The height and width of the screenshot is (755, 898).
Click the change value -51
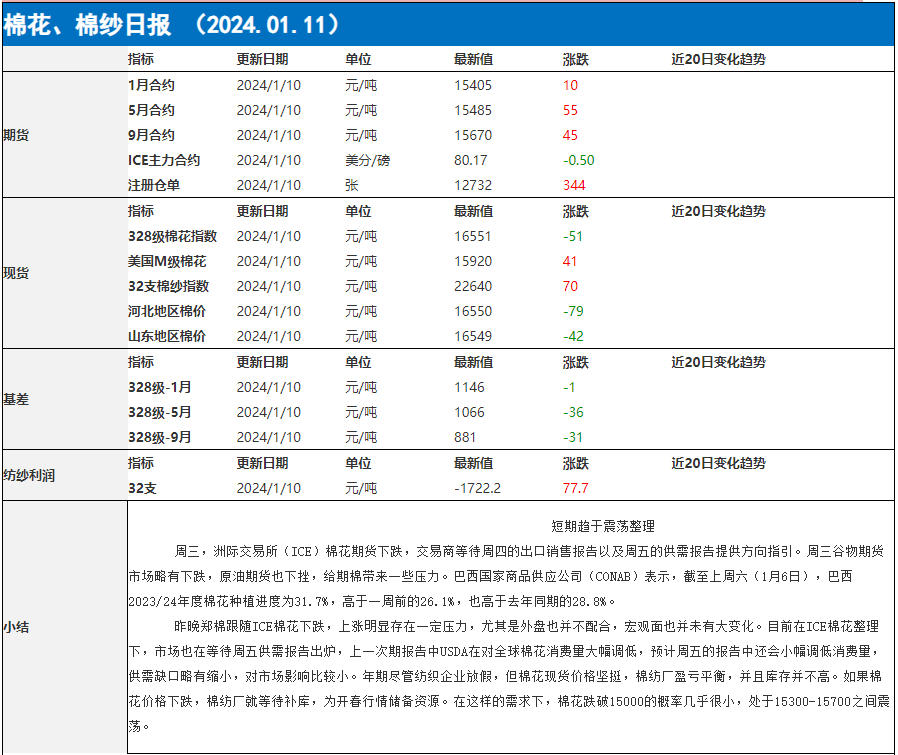point(573,237)
